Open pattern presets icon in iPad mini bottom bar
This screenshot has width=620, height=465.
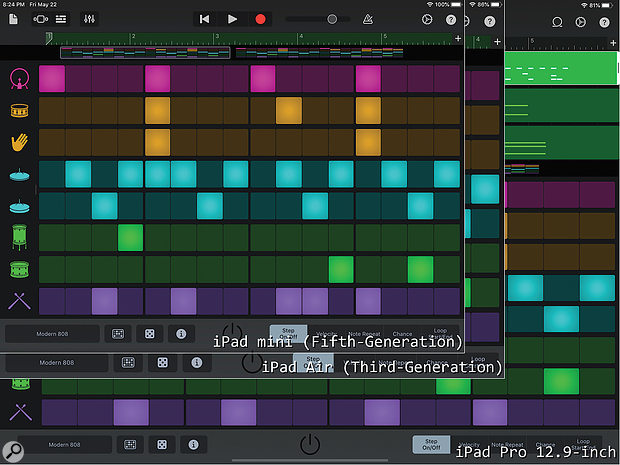pos(118,334)
